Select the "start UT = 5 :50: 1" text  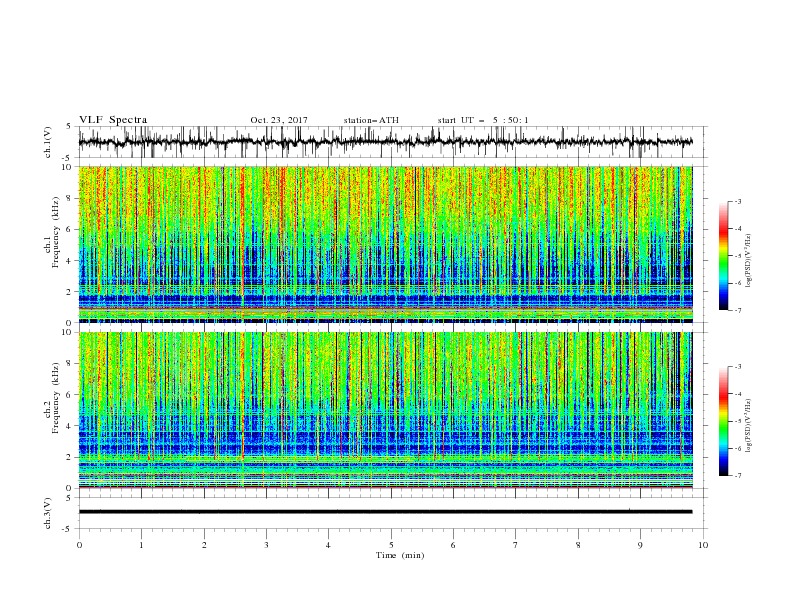tap(483, 120)
